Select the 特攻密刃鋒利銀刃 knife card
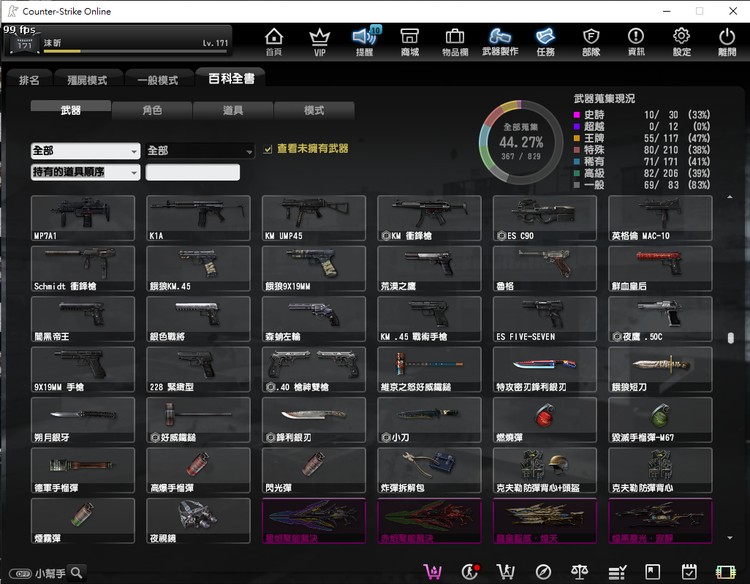Viewport: 750px width, 584px height. 545,369
